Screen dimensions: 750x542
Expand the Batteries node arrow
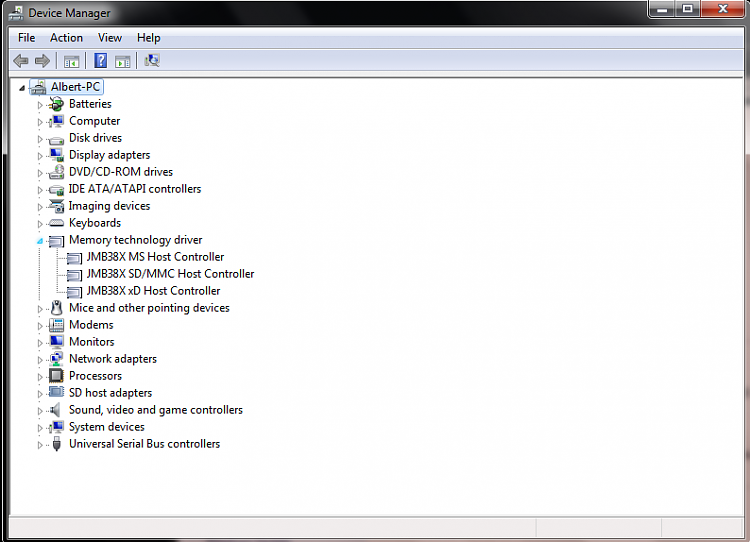40,105
